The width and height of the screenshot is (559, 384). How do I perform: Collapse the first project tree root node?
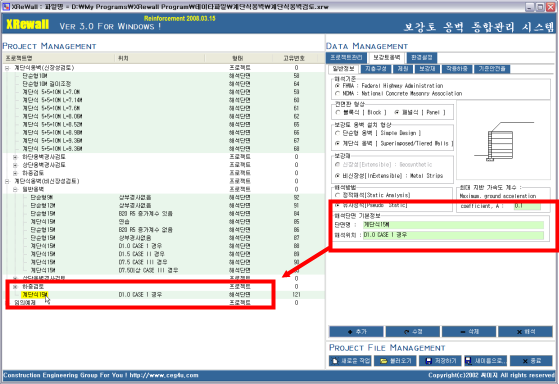click(7, 68)
